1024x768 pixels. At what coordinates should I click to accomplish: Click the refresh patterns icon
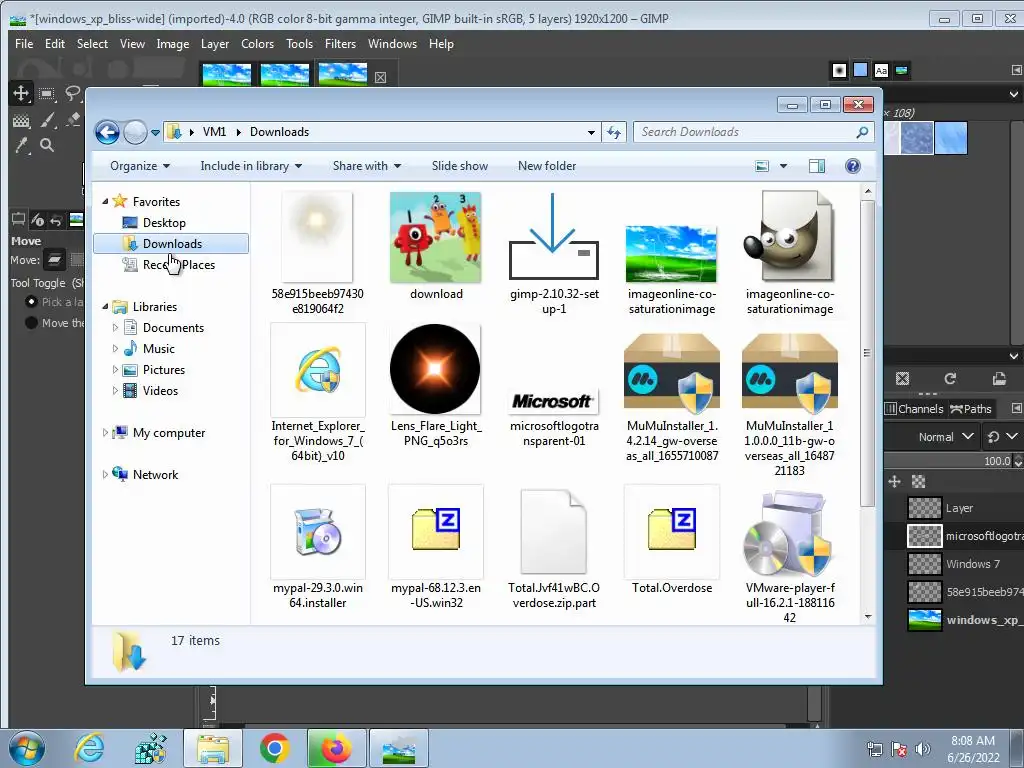coord(950,378)
